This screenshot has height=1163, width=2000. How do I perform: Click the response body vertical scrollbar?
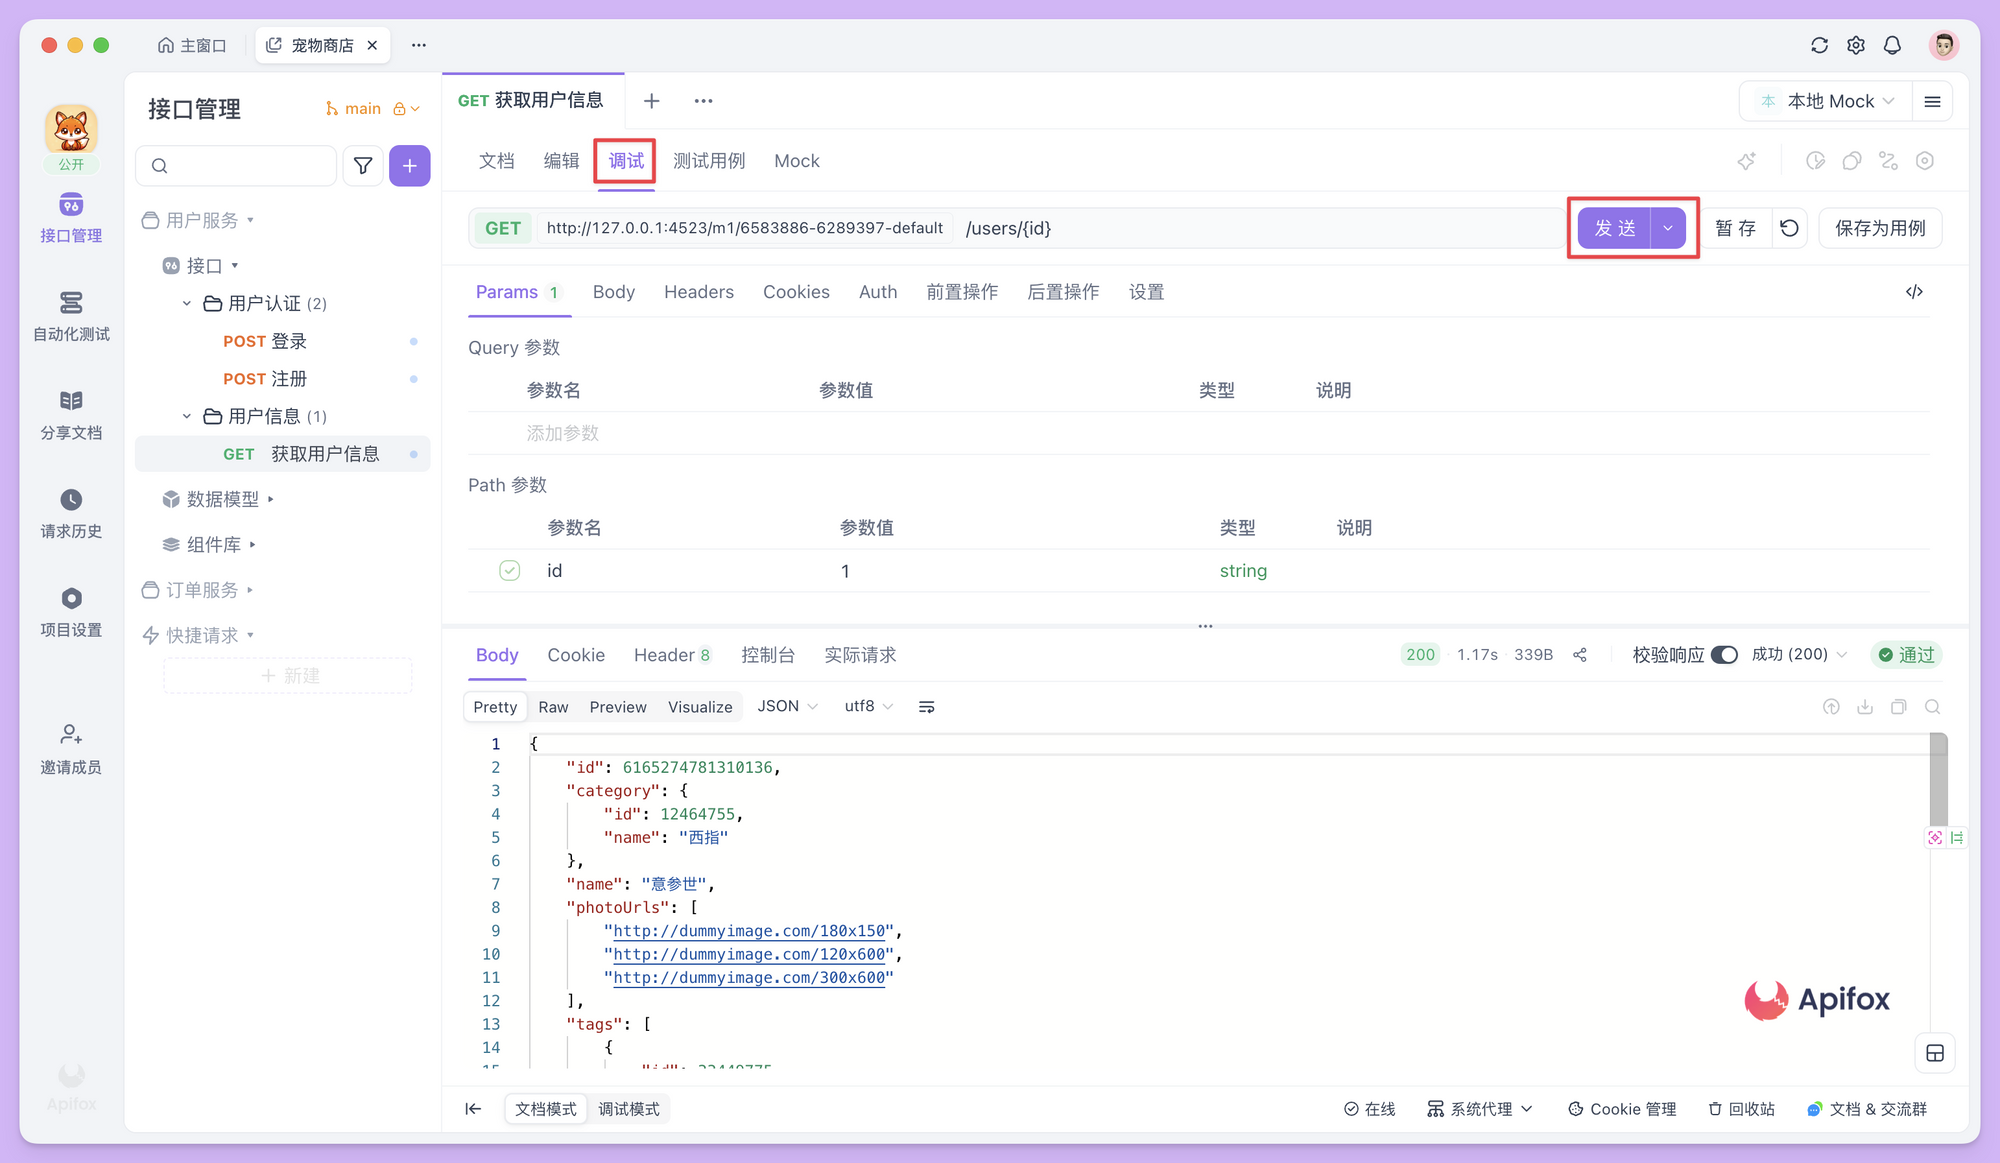1938,780
